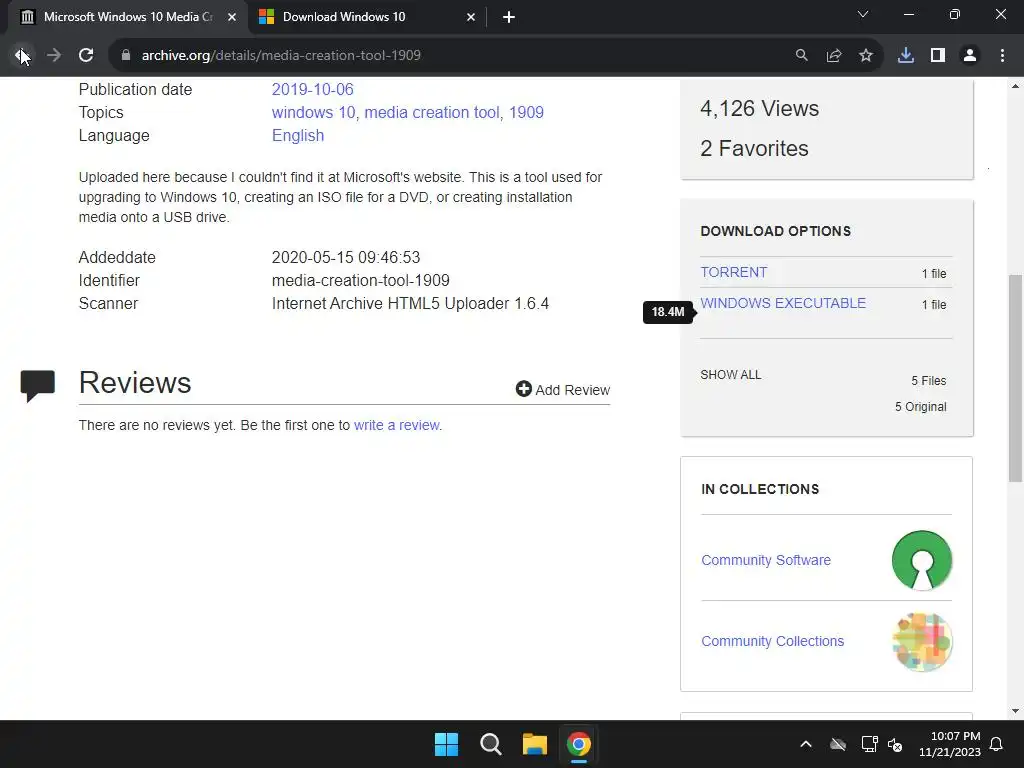Click Community Collections mosaic thumbnail
Viewport: 1024px width, 768px height.
point(921,642)
